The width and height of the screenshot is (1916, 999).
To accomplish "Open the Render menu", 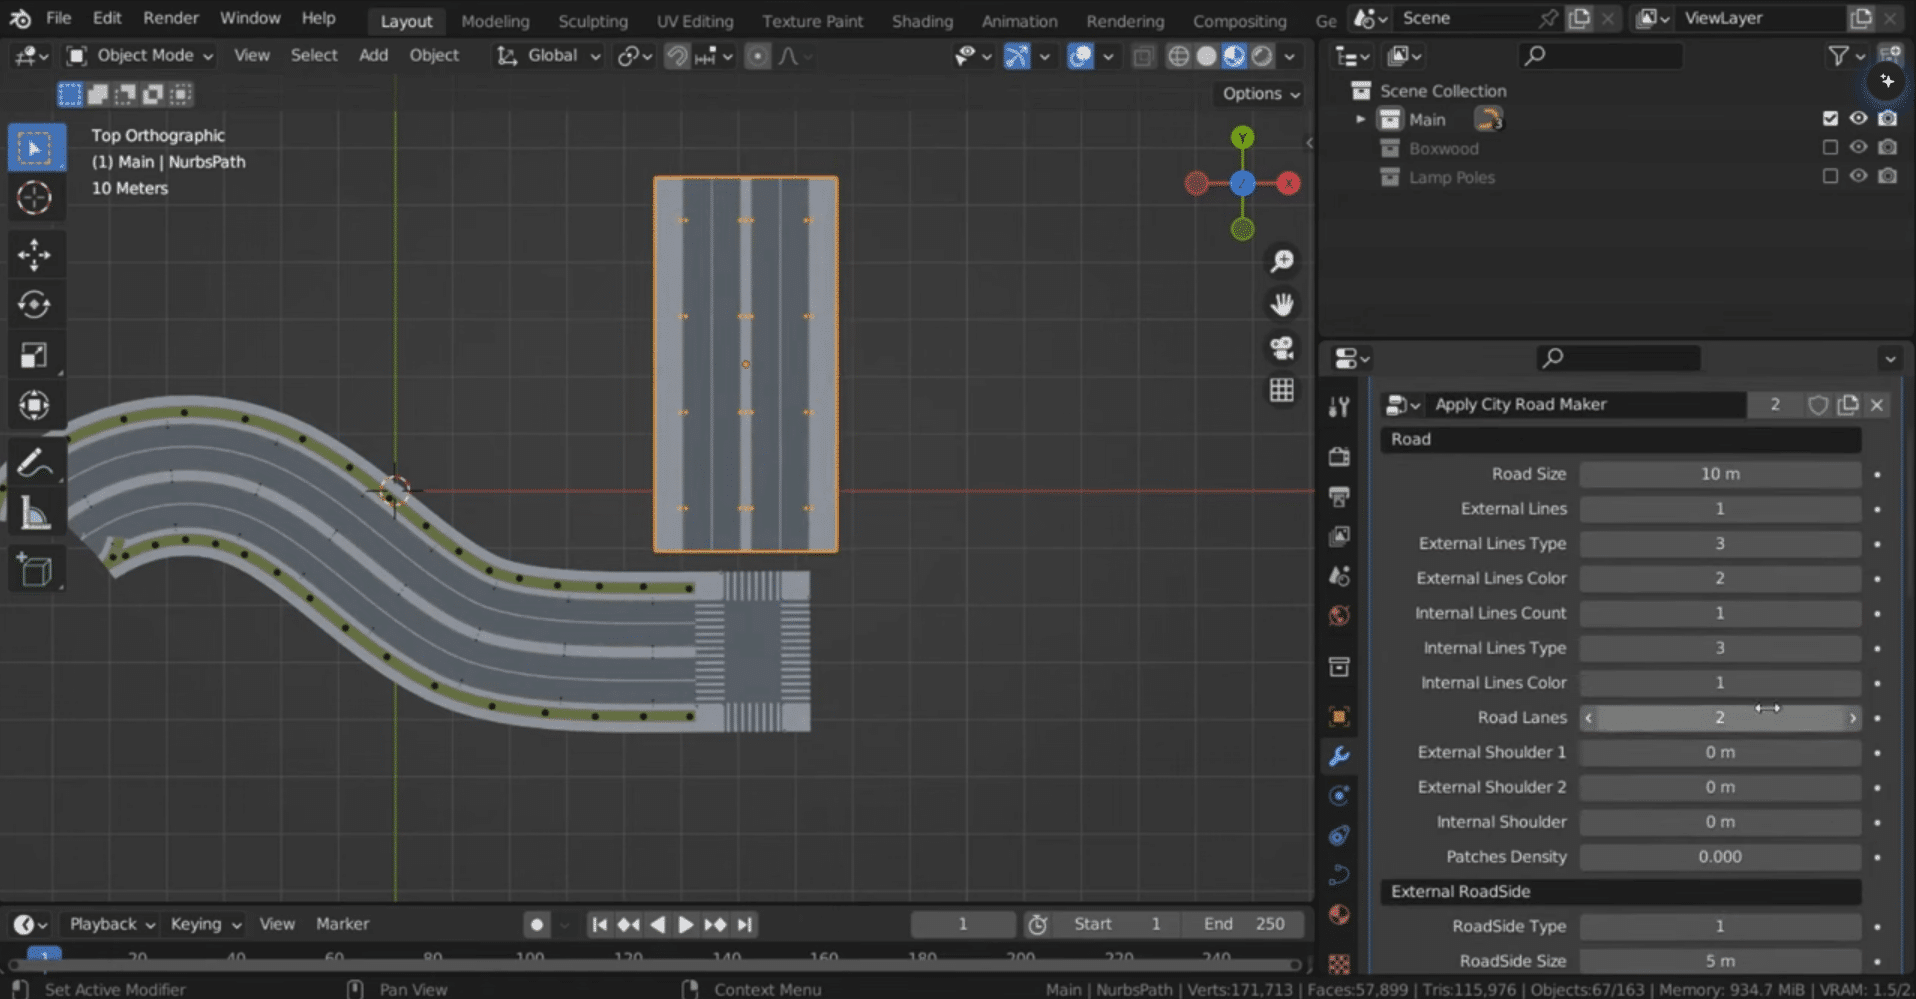I will (x=170, y=18).
